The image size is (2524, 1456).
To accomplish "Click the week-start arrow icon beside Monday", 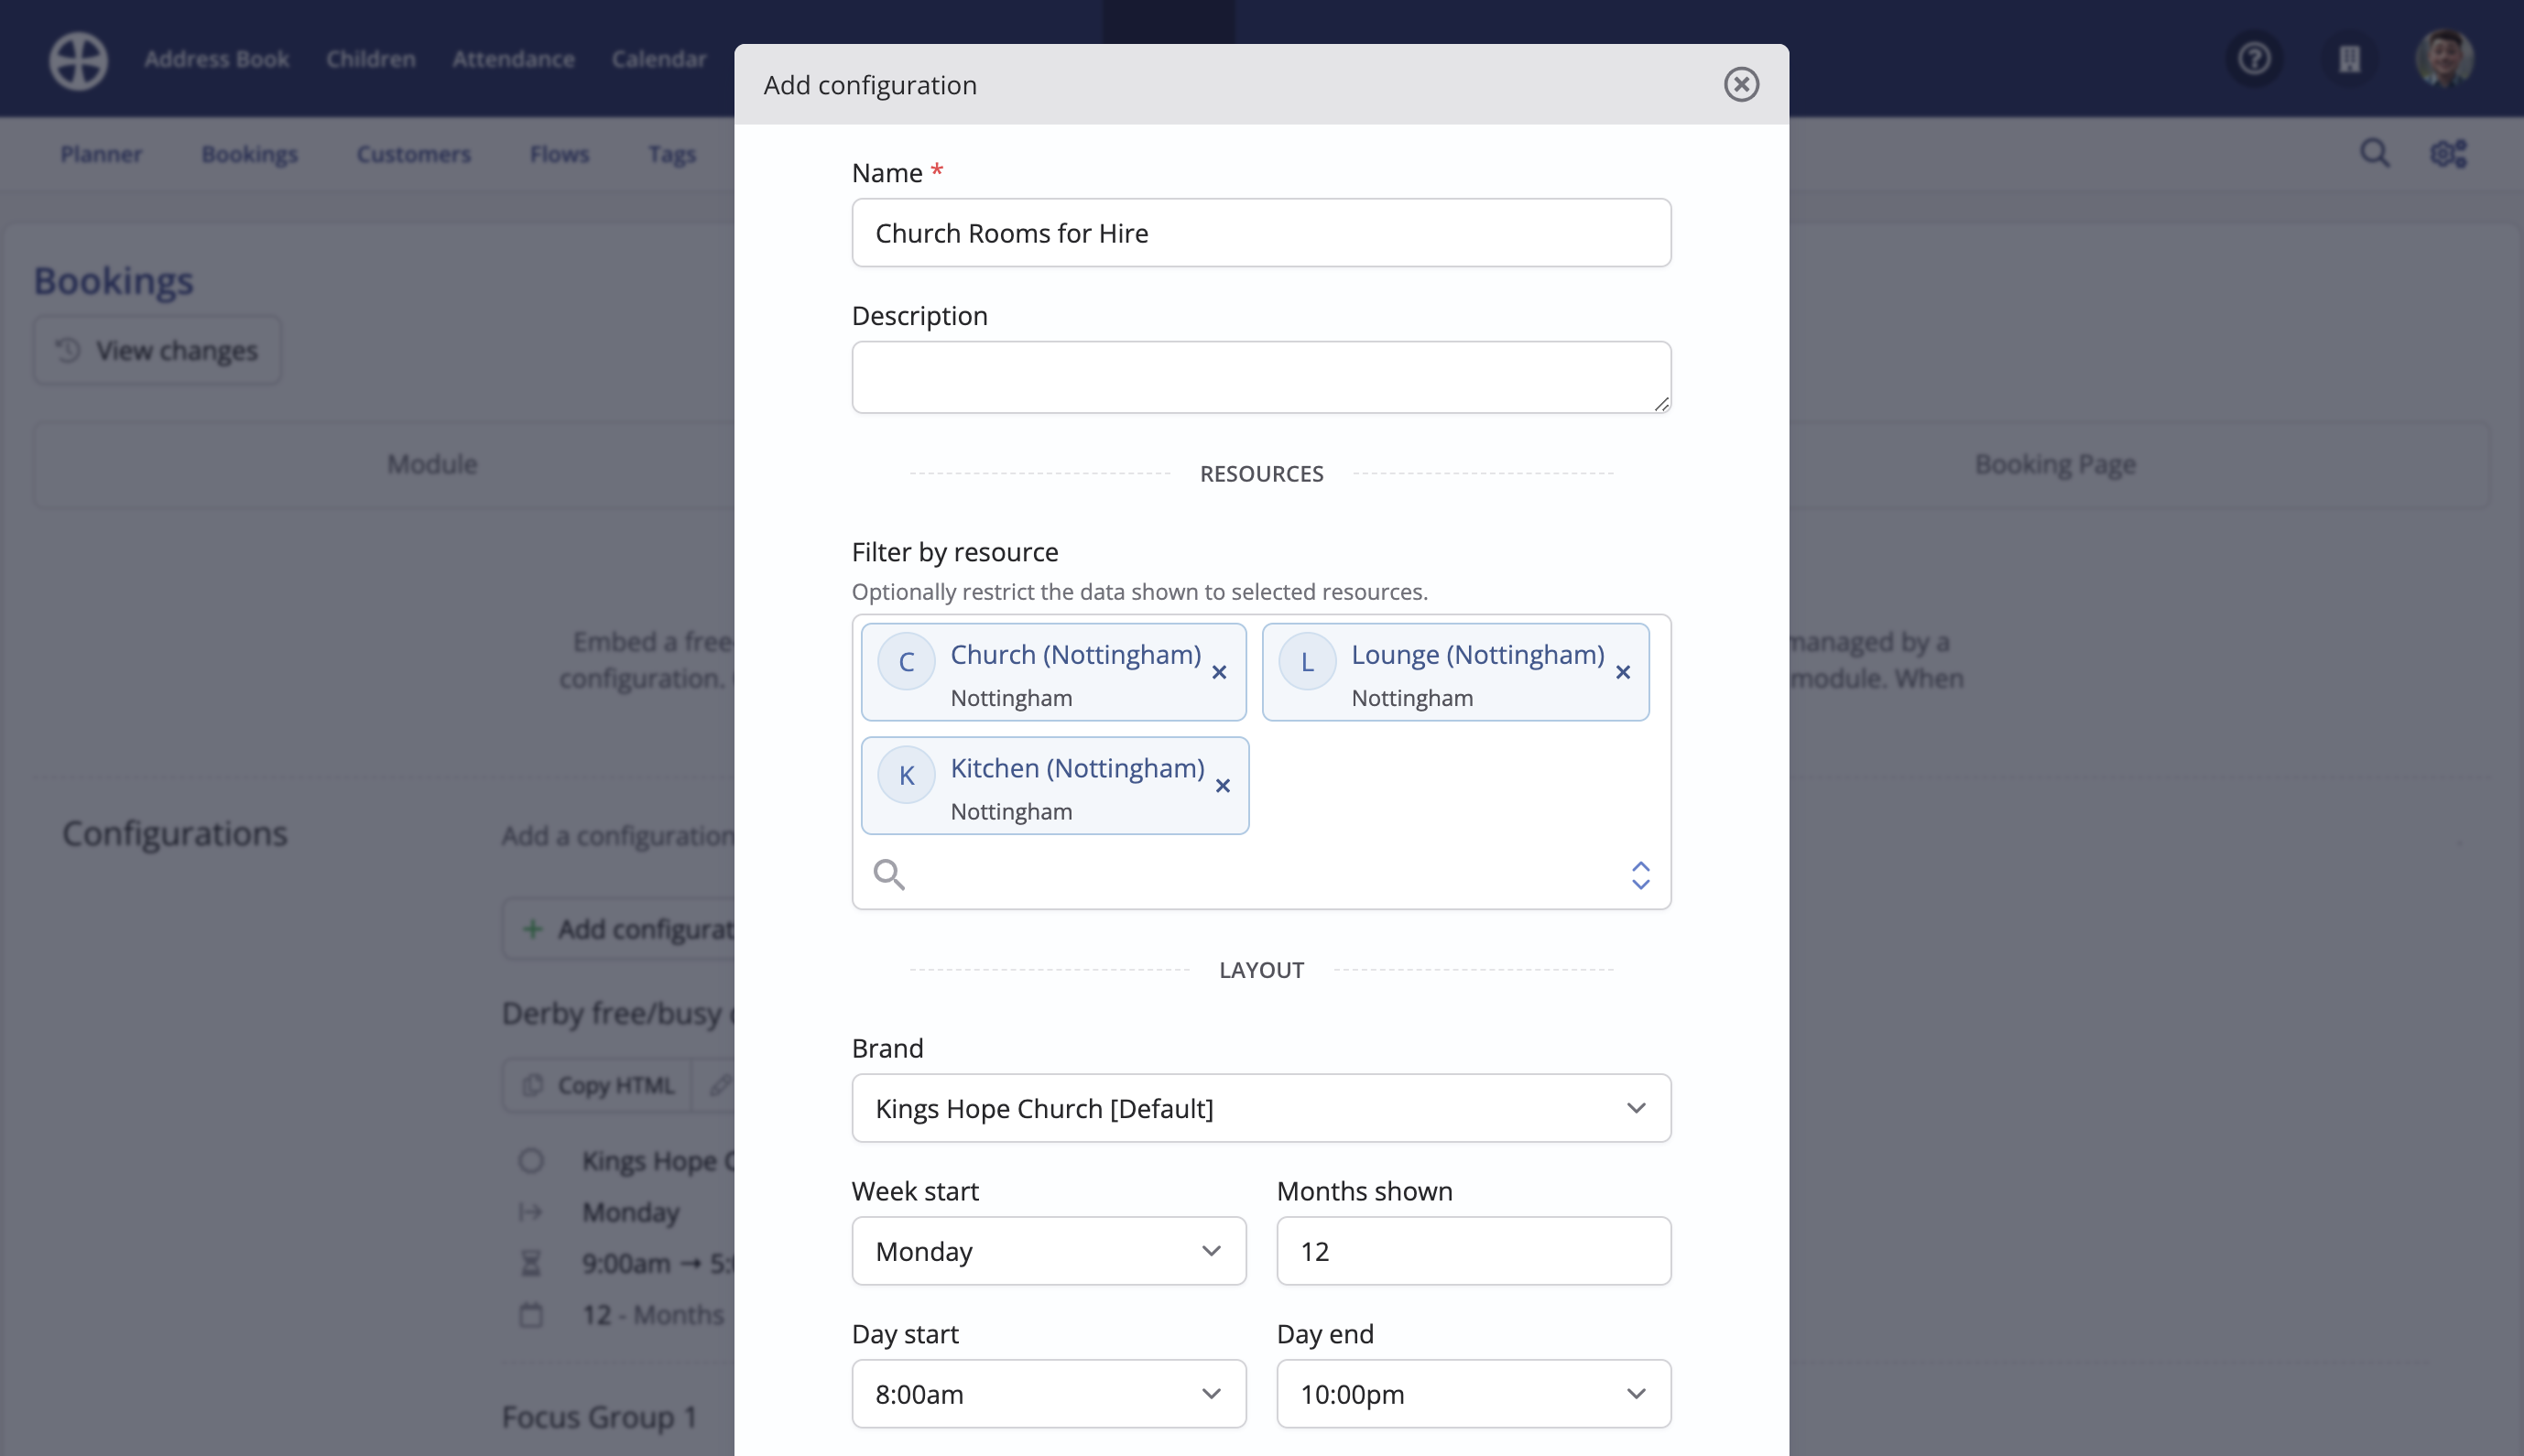I will tap(531, 1213).
